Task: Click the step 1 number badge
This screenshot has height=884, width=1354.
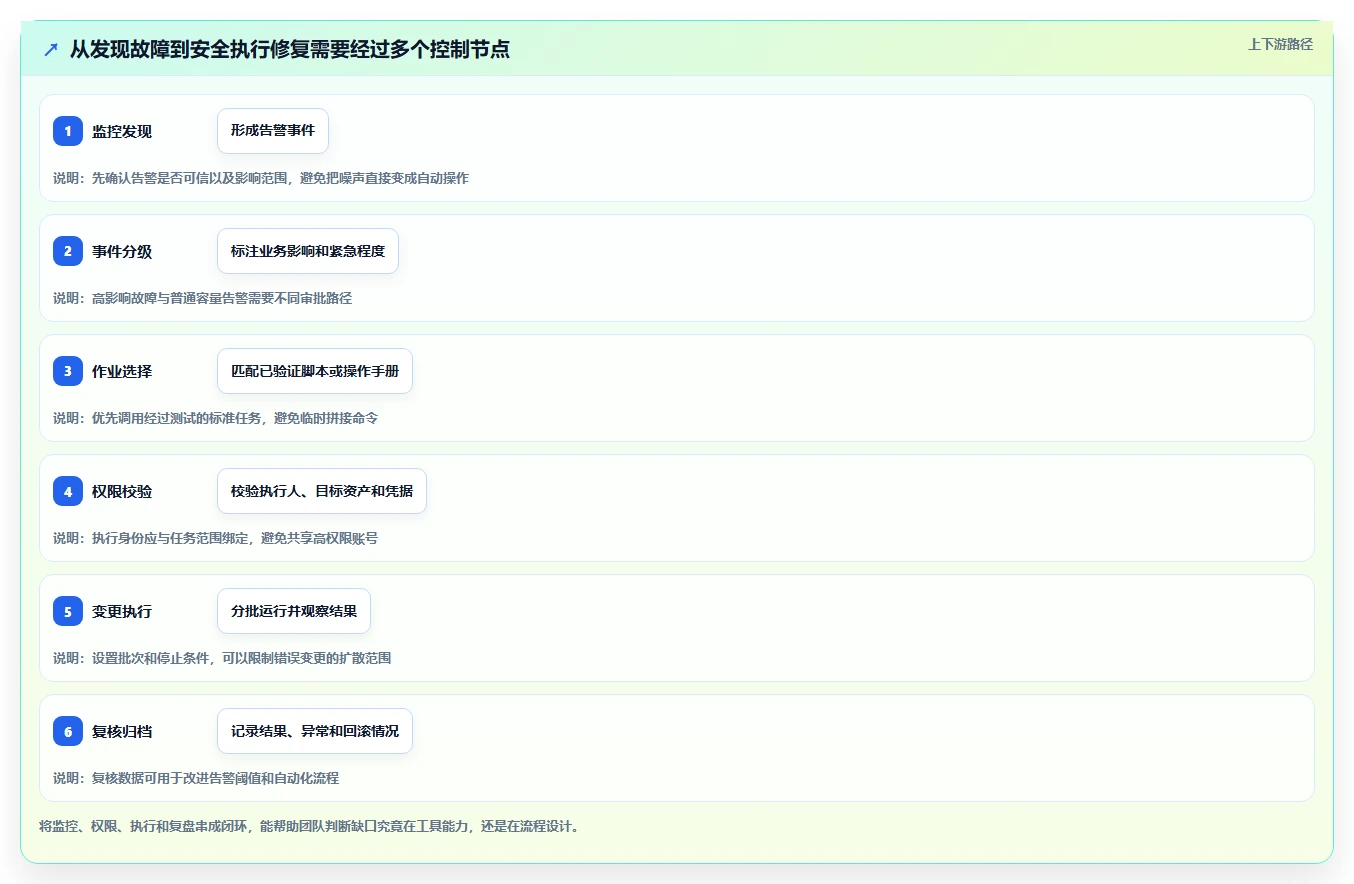Action: click(68, 131)
